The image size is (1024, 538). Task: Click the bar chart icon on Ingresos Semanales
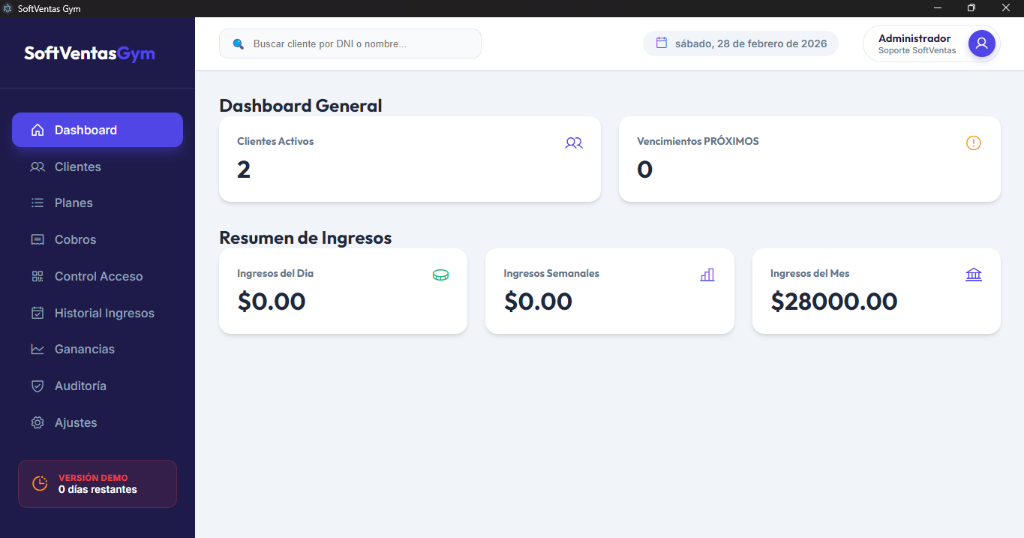coord(707,275)
